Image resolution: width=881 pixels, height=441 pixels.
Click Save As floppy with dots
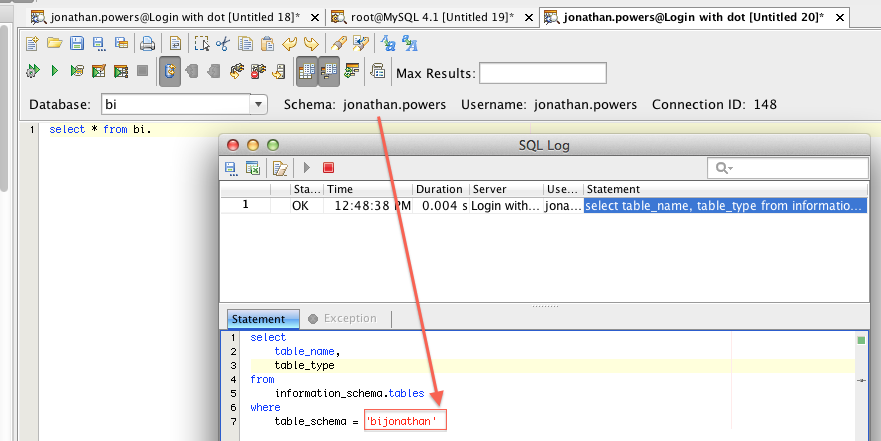pos(98,43)
